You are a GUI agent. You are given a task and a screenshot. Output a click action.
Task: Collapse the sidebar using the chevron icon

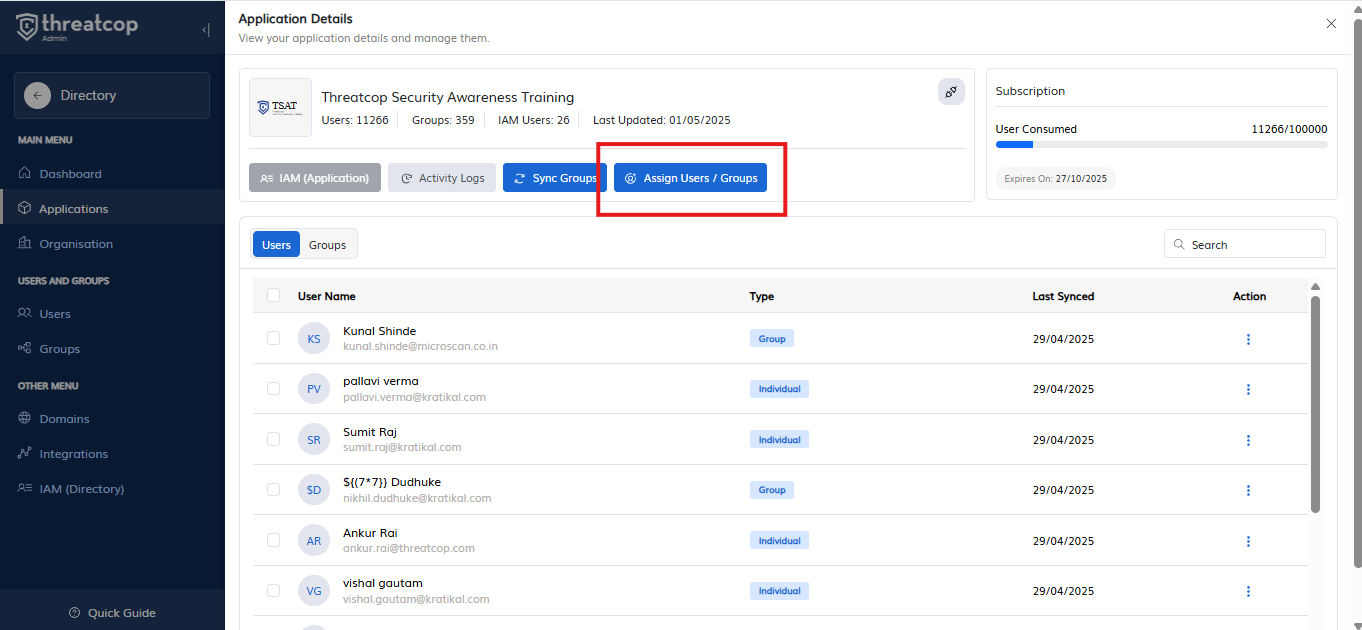(206, 30)
